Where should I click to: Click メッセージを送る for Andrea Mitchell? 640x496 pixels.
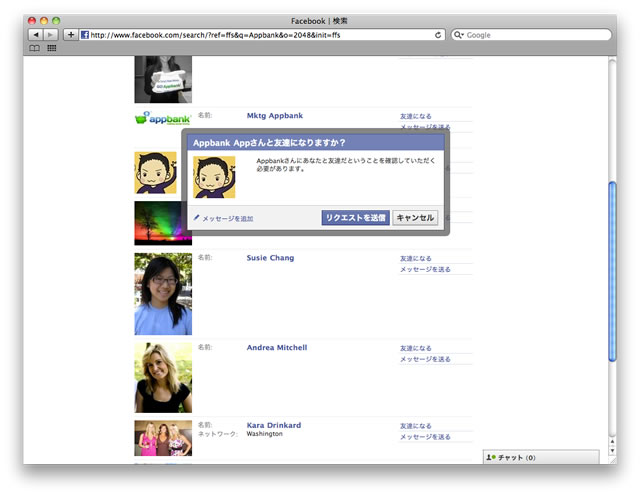(425, 359)
